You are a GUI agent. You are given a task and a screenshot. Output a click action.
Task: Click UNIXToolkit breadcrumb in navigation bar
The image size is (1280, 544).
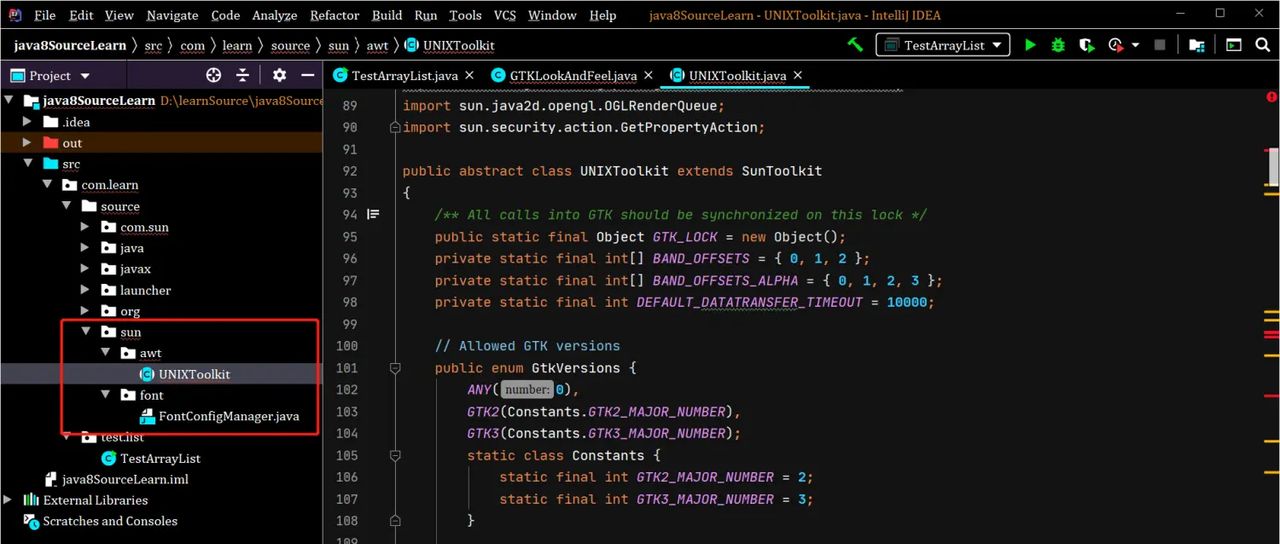click(450, 45)
